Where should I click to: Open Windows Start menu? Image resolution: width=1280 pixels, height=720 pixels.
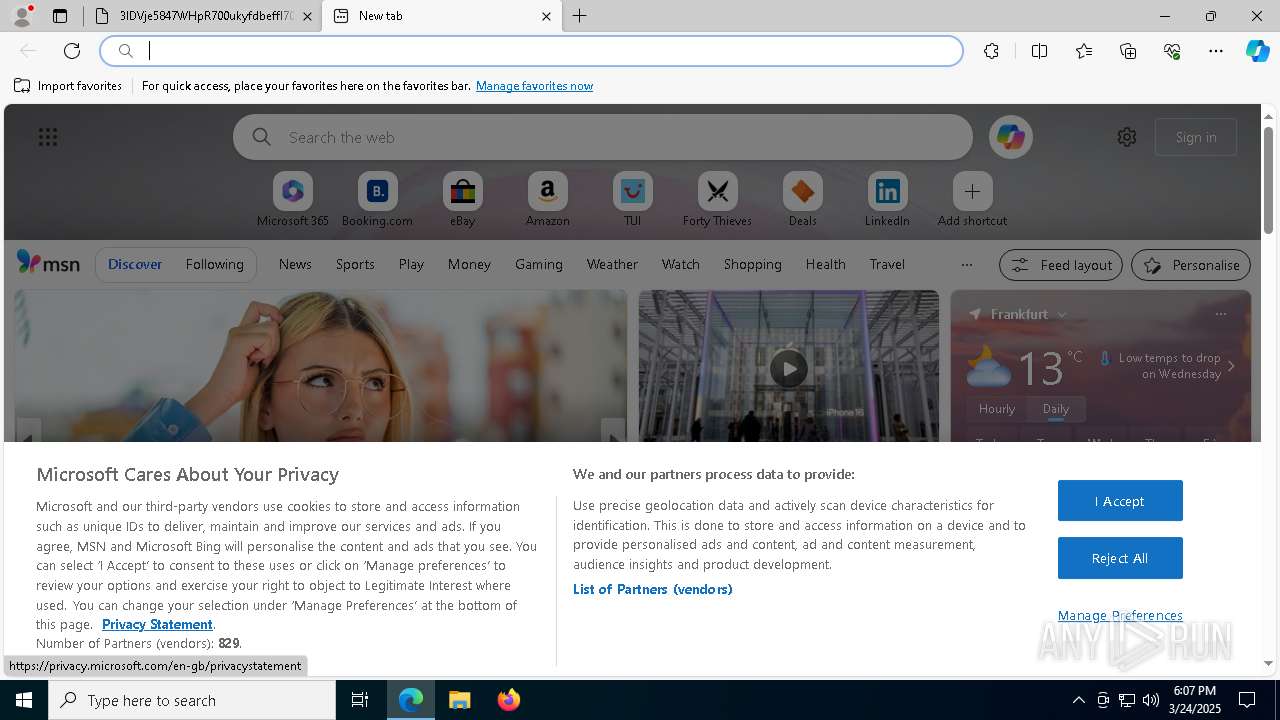click(24, 700)
